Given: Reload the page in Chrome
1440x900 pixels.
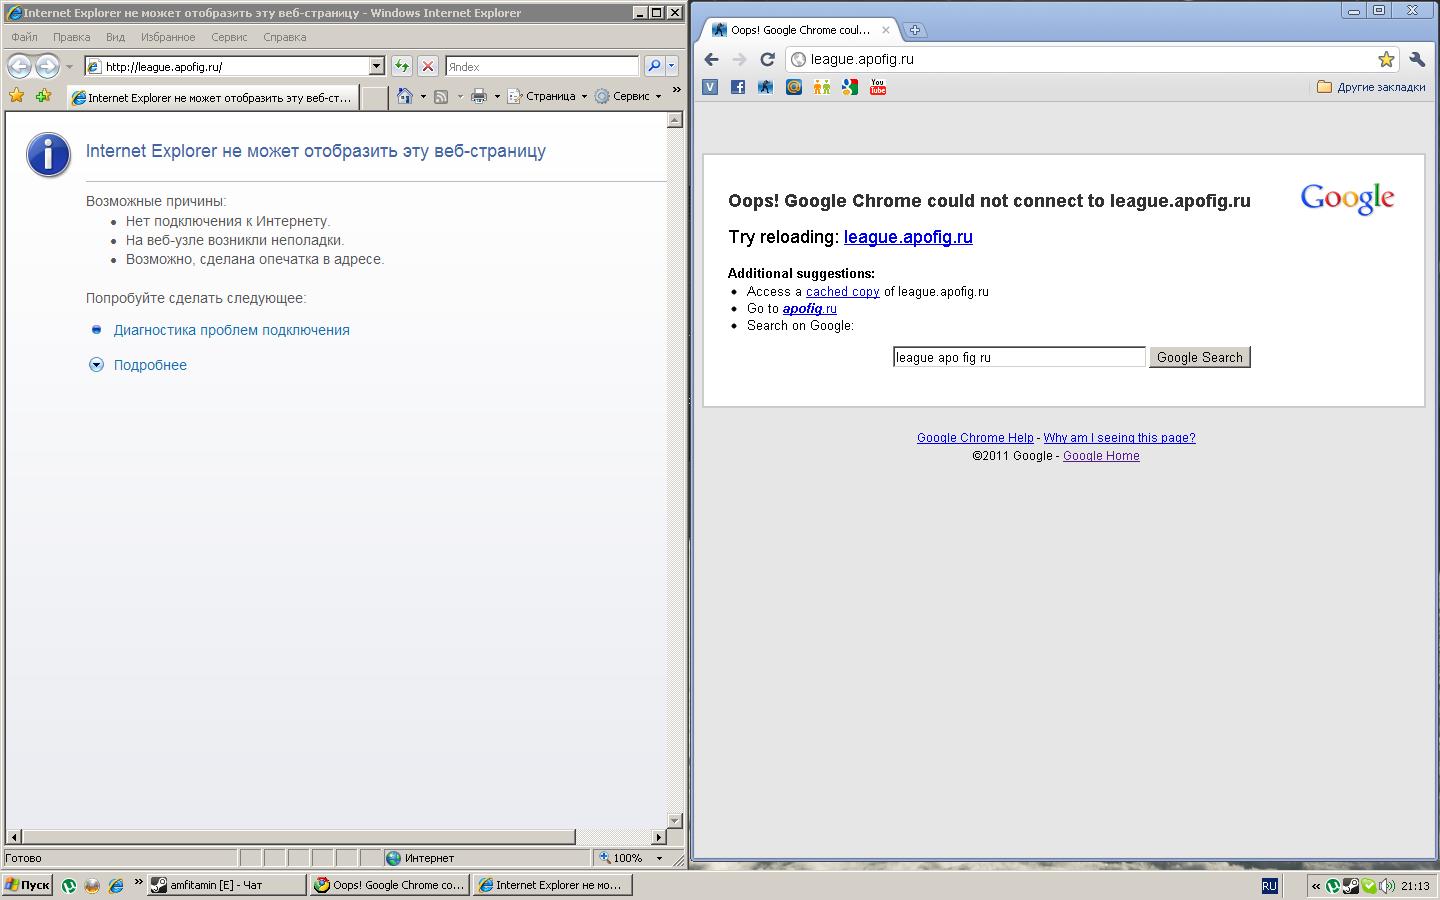Looking at the screenshot, I should coord(768,59).
